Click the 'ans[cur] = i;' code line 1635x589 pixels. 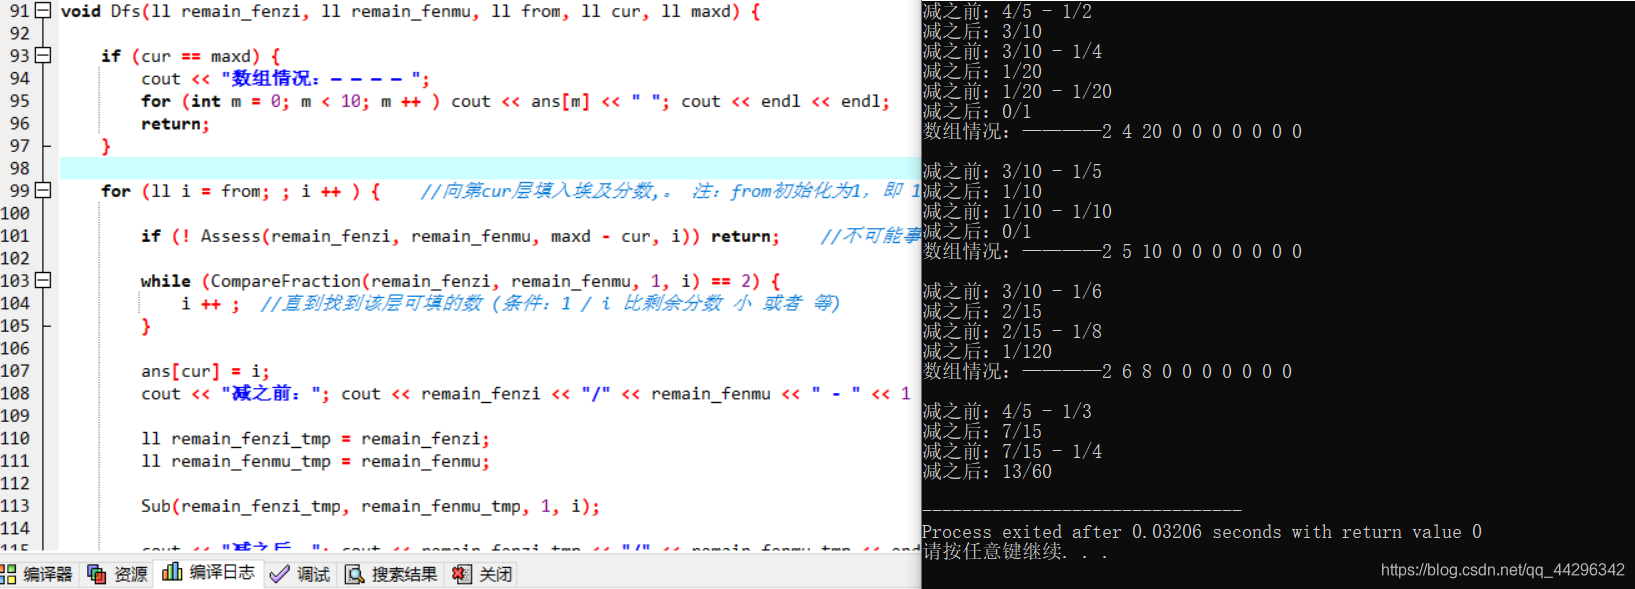205,372
